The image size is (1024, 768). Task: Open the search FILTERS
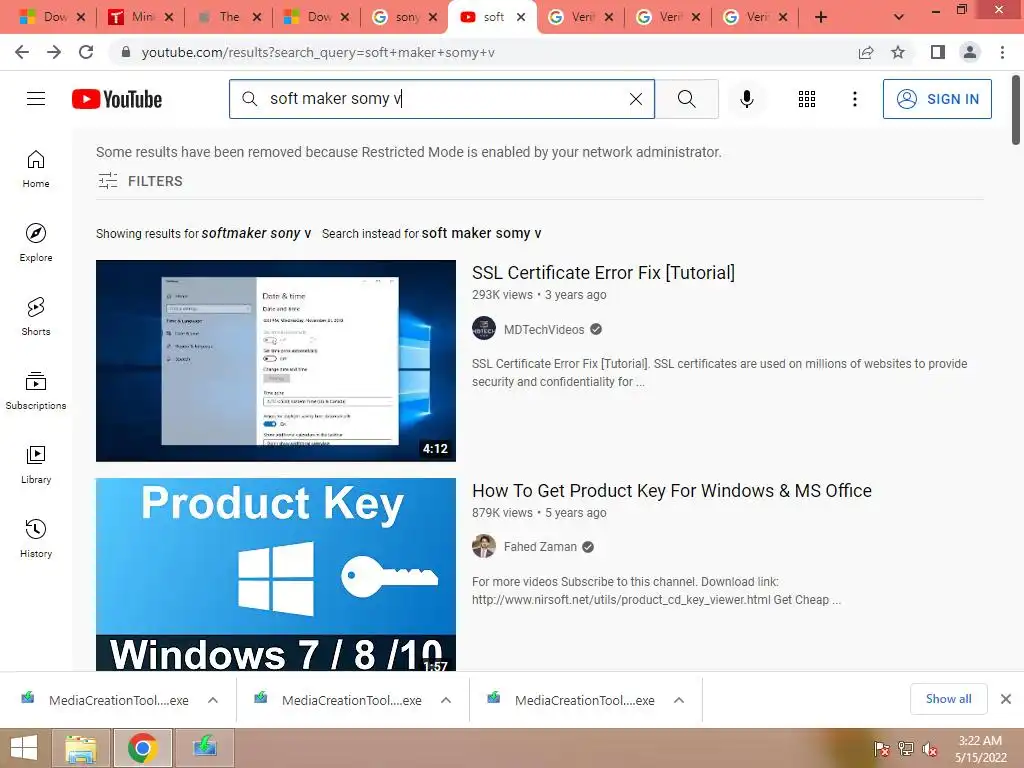pos(140,181)
